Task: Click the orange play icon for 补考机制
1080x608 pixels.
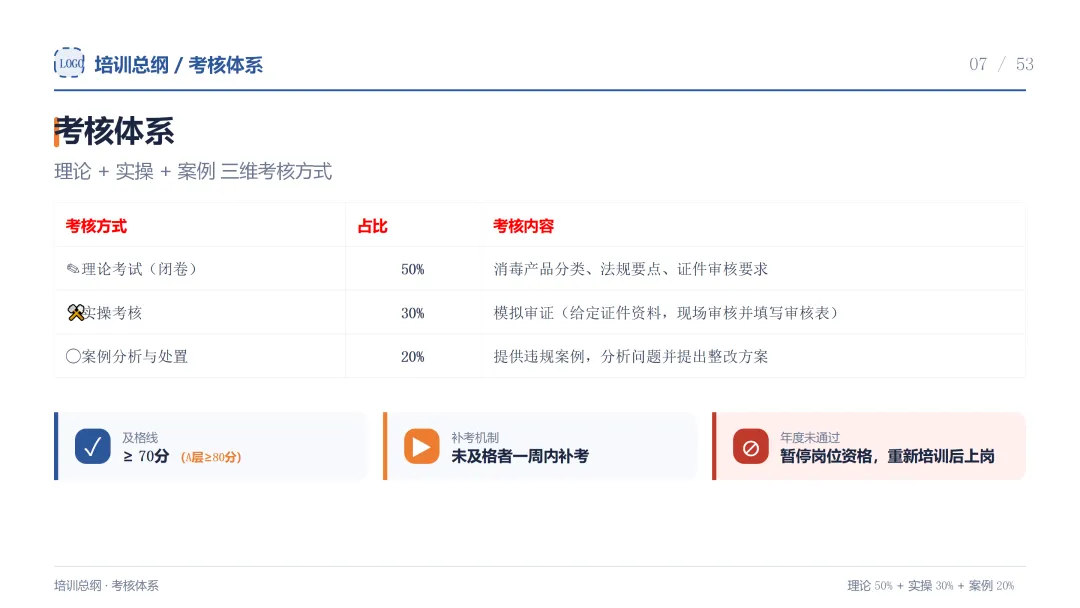Action: tap(422, 446)
